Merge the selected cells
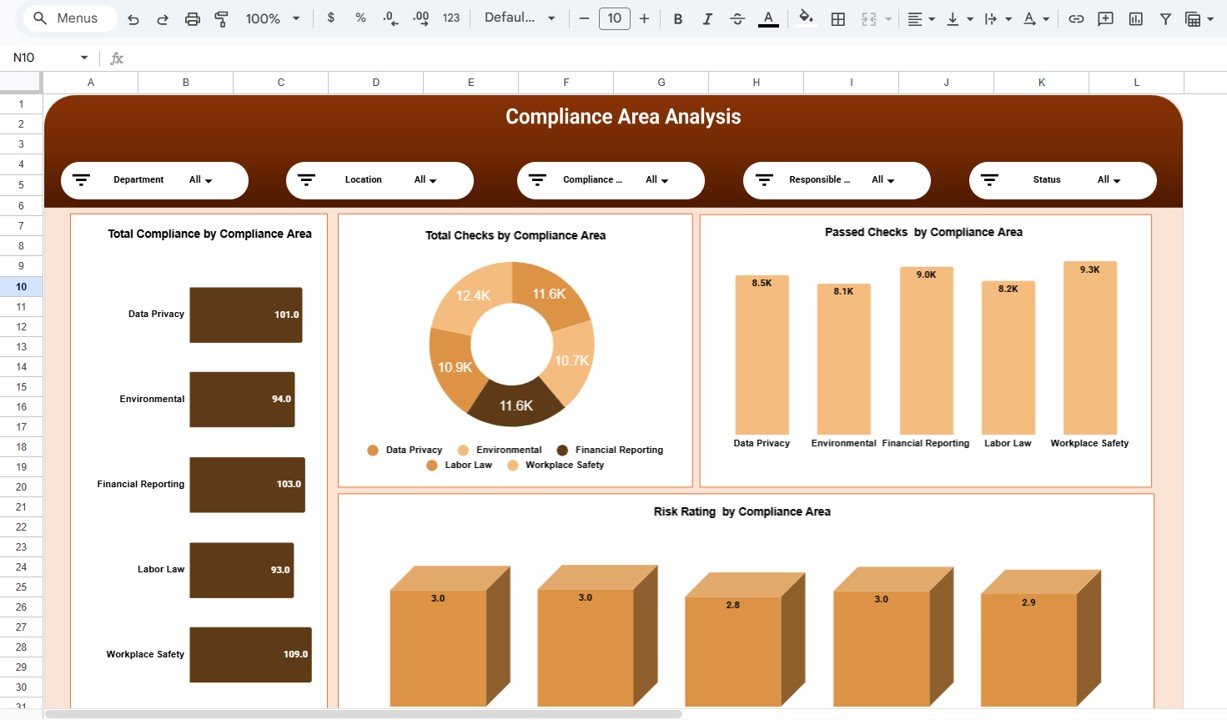The width and height of the screenshot is (1227, 720). click(868, 18)
